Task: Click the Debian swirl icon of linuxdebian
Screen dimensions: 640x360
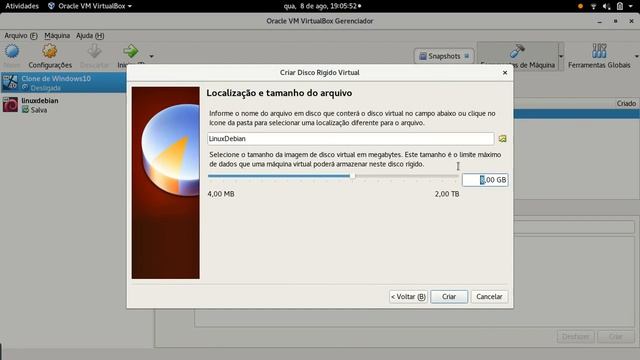Action: coord(11,105)
